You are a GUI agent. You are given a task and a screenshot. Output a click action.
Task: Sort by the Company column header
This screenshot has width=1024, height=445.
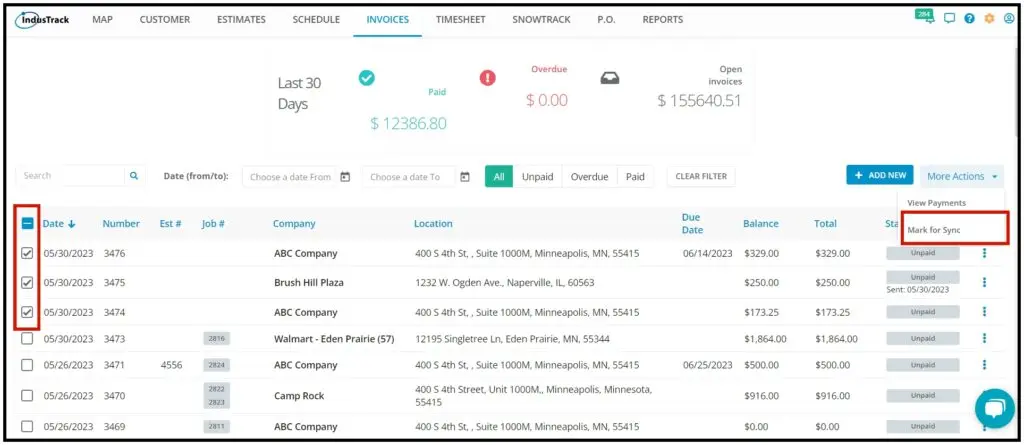(294, 223)
